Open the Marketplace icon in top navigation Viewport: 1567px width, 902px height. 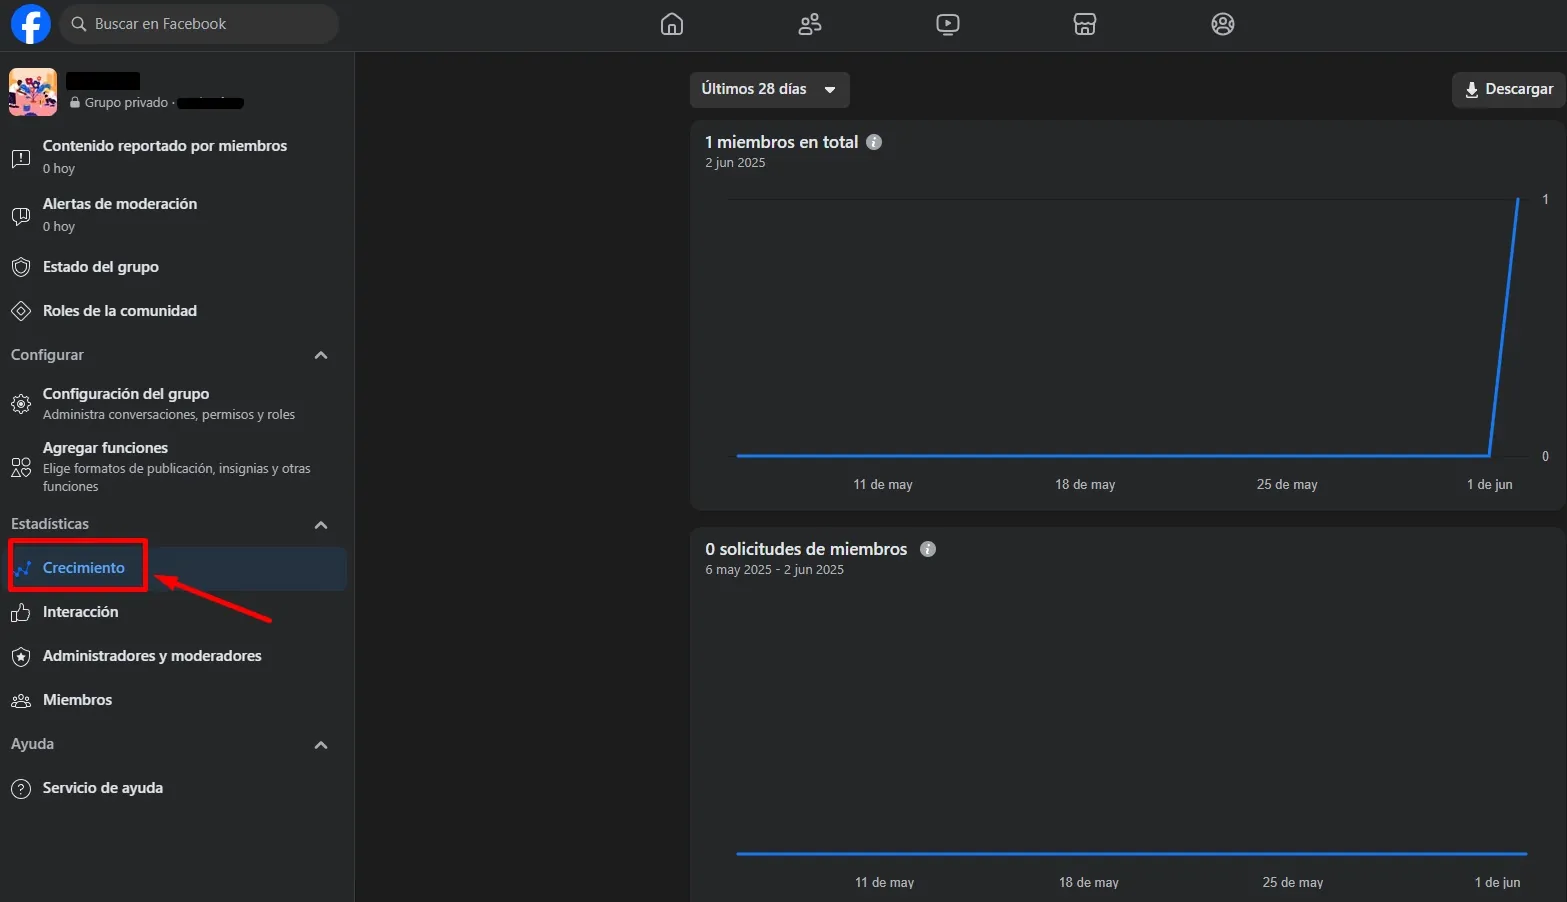pyautogui.click(x=1085, y=24)
